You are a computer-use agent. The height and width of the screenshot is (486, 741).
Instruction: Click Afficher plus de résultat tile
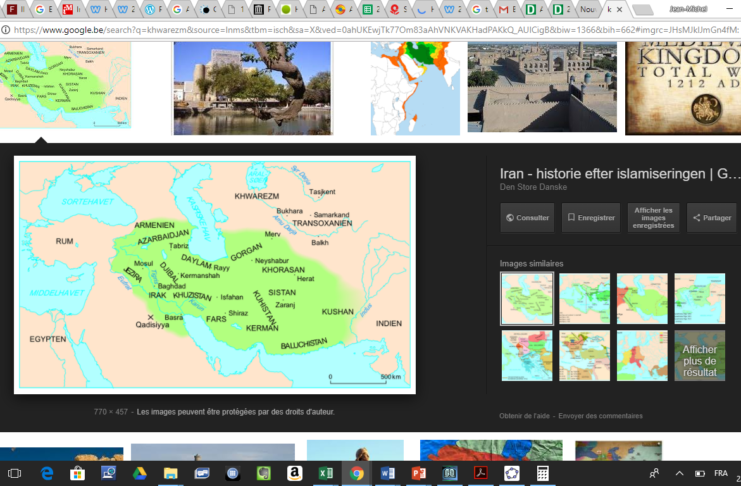coord(700,356)
